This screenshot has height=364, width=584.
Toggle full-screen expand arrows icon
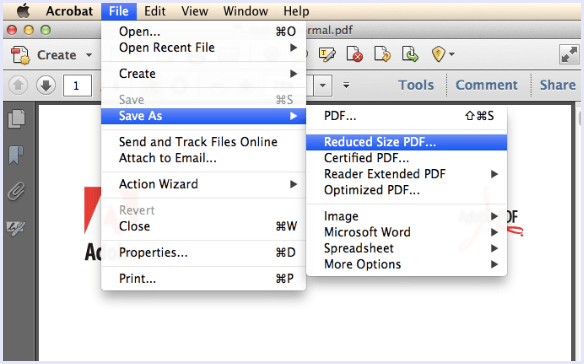tap(569, 55)
